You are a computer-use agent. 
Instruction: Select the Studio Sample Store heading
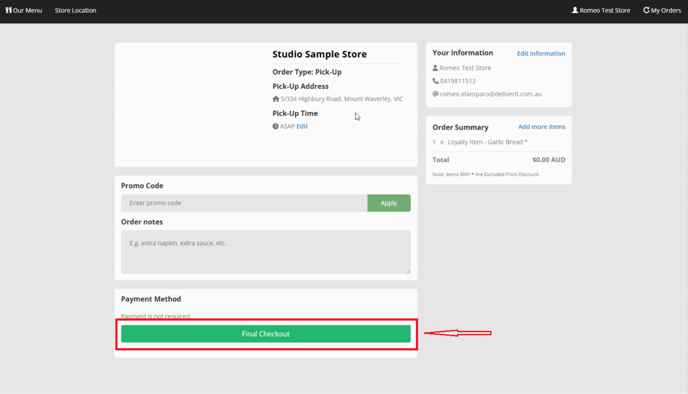pos(319,54)
